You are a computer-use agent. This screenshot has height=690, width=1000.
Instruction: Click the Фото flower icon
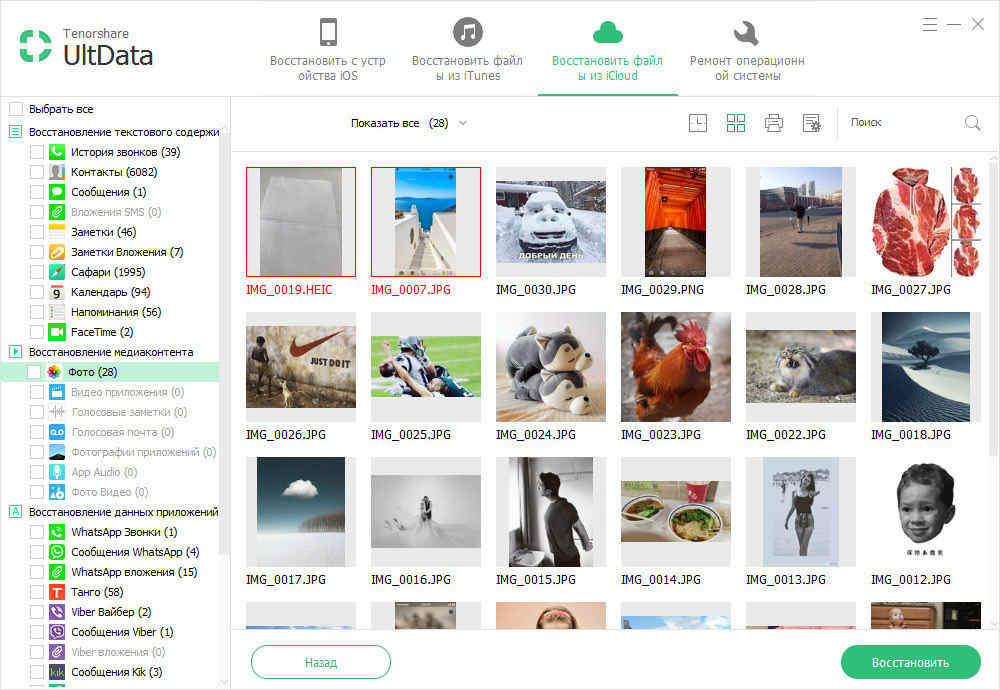[54, 372]
